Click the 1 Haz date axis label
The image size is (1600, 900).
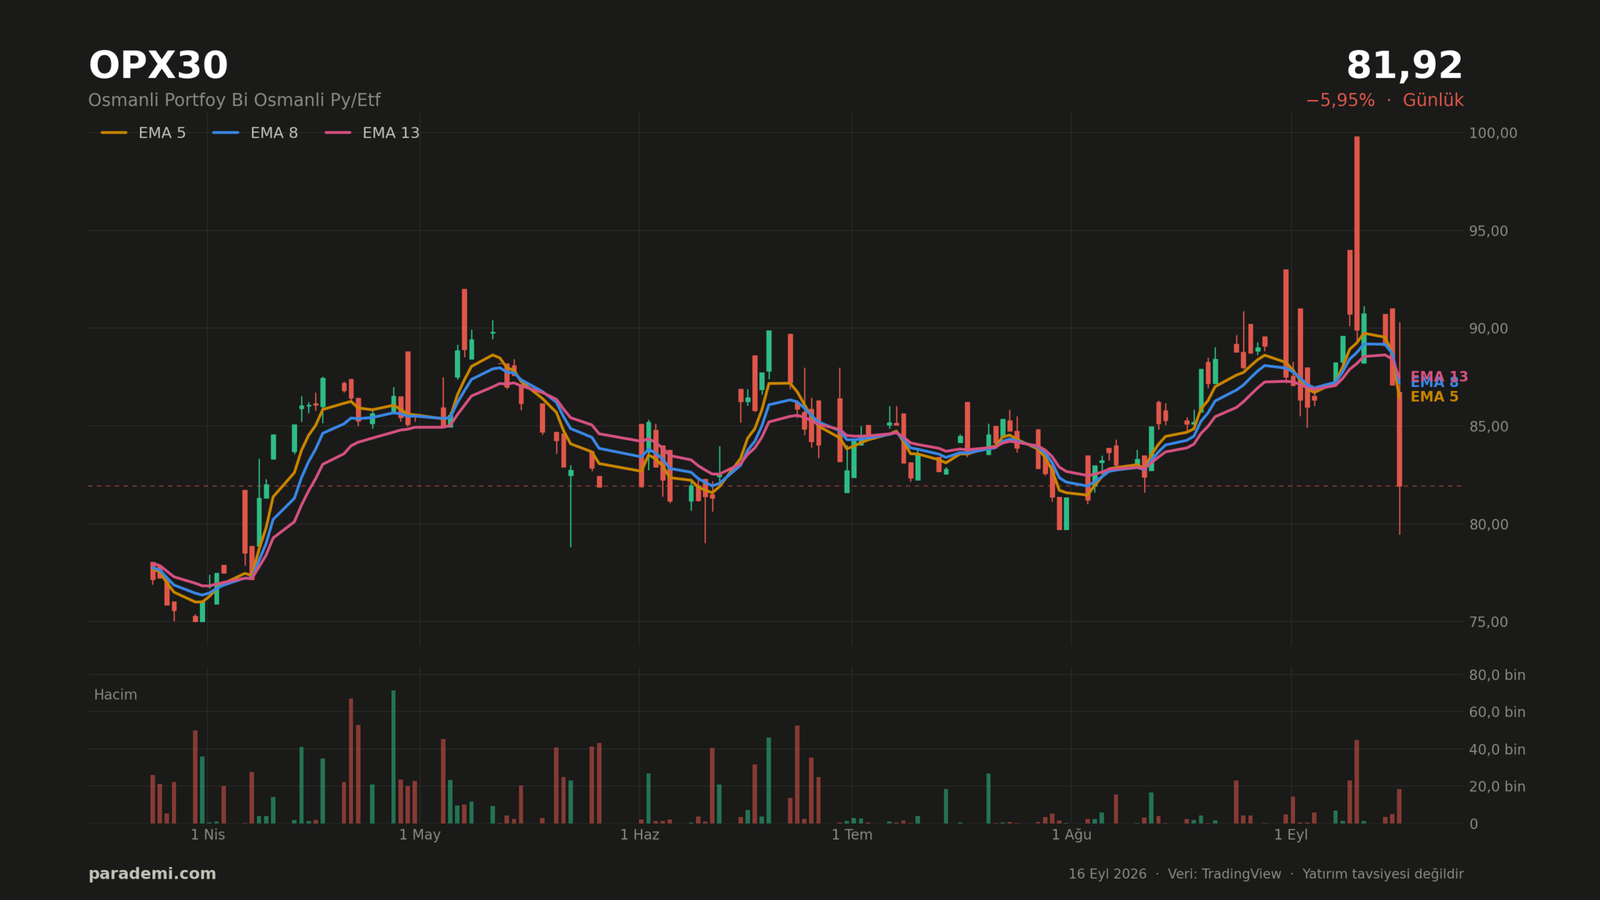coord(640,835)
